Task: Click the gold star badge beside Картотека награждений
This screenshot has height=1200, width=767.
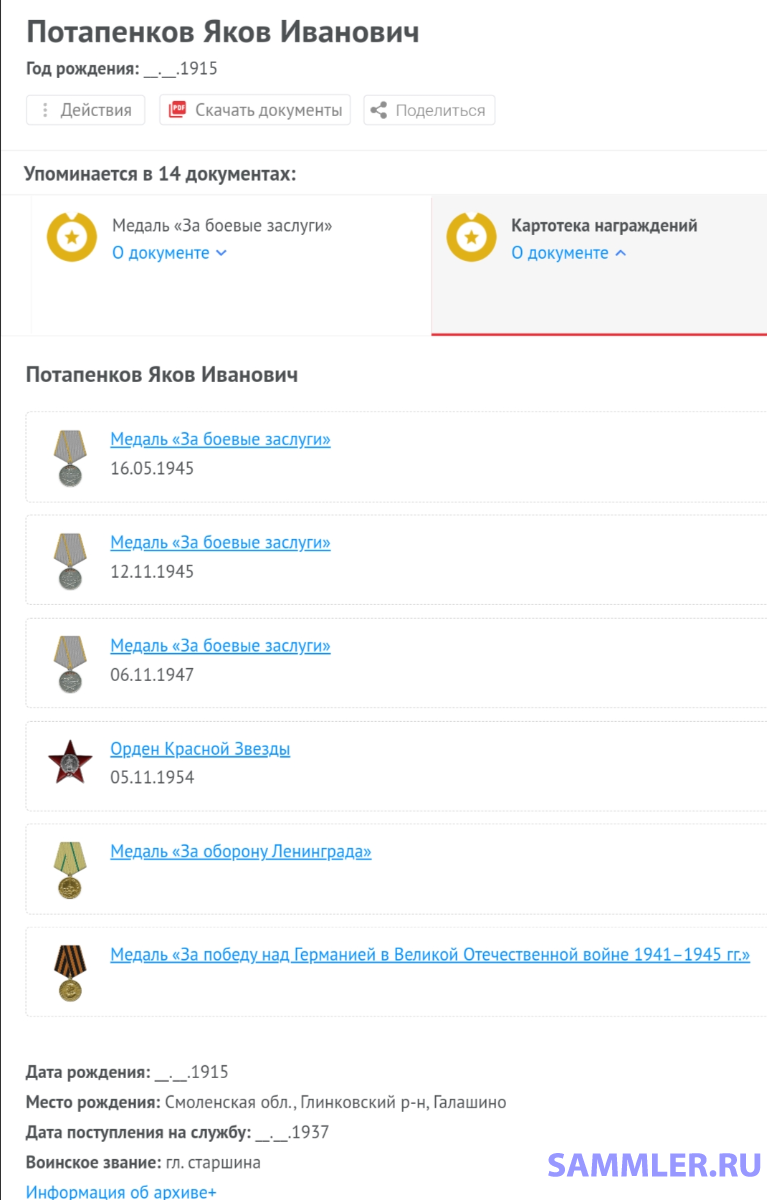Action: (471, 238)
